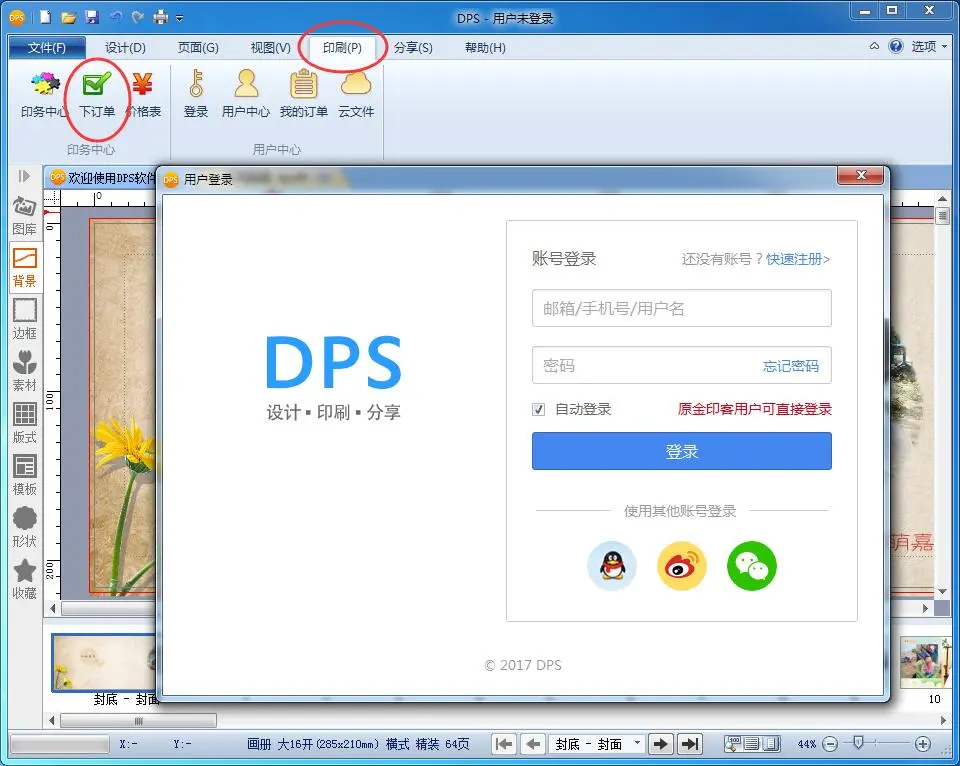This screenshot has width=960, height=766.
Task: Switch to the 设计(D) ribbon tab
Action: click(x=125, y=47)
